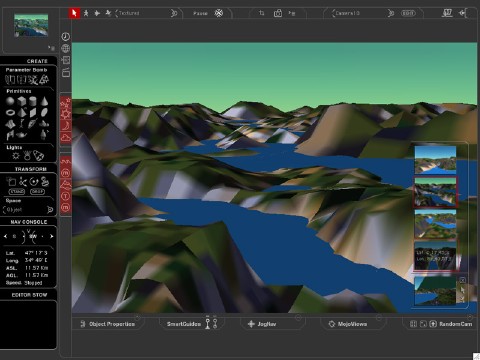Click the circled T icon in red strip
This screenshot has width=480, height=360.
click(66, 196)
